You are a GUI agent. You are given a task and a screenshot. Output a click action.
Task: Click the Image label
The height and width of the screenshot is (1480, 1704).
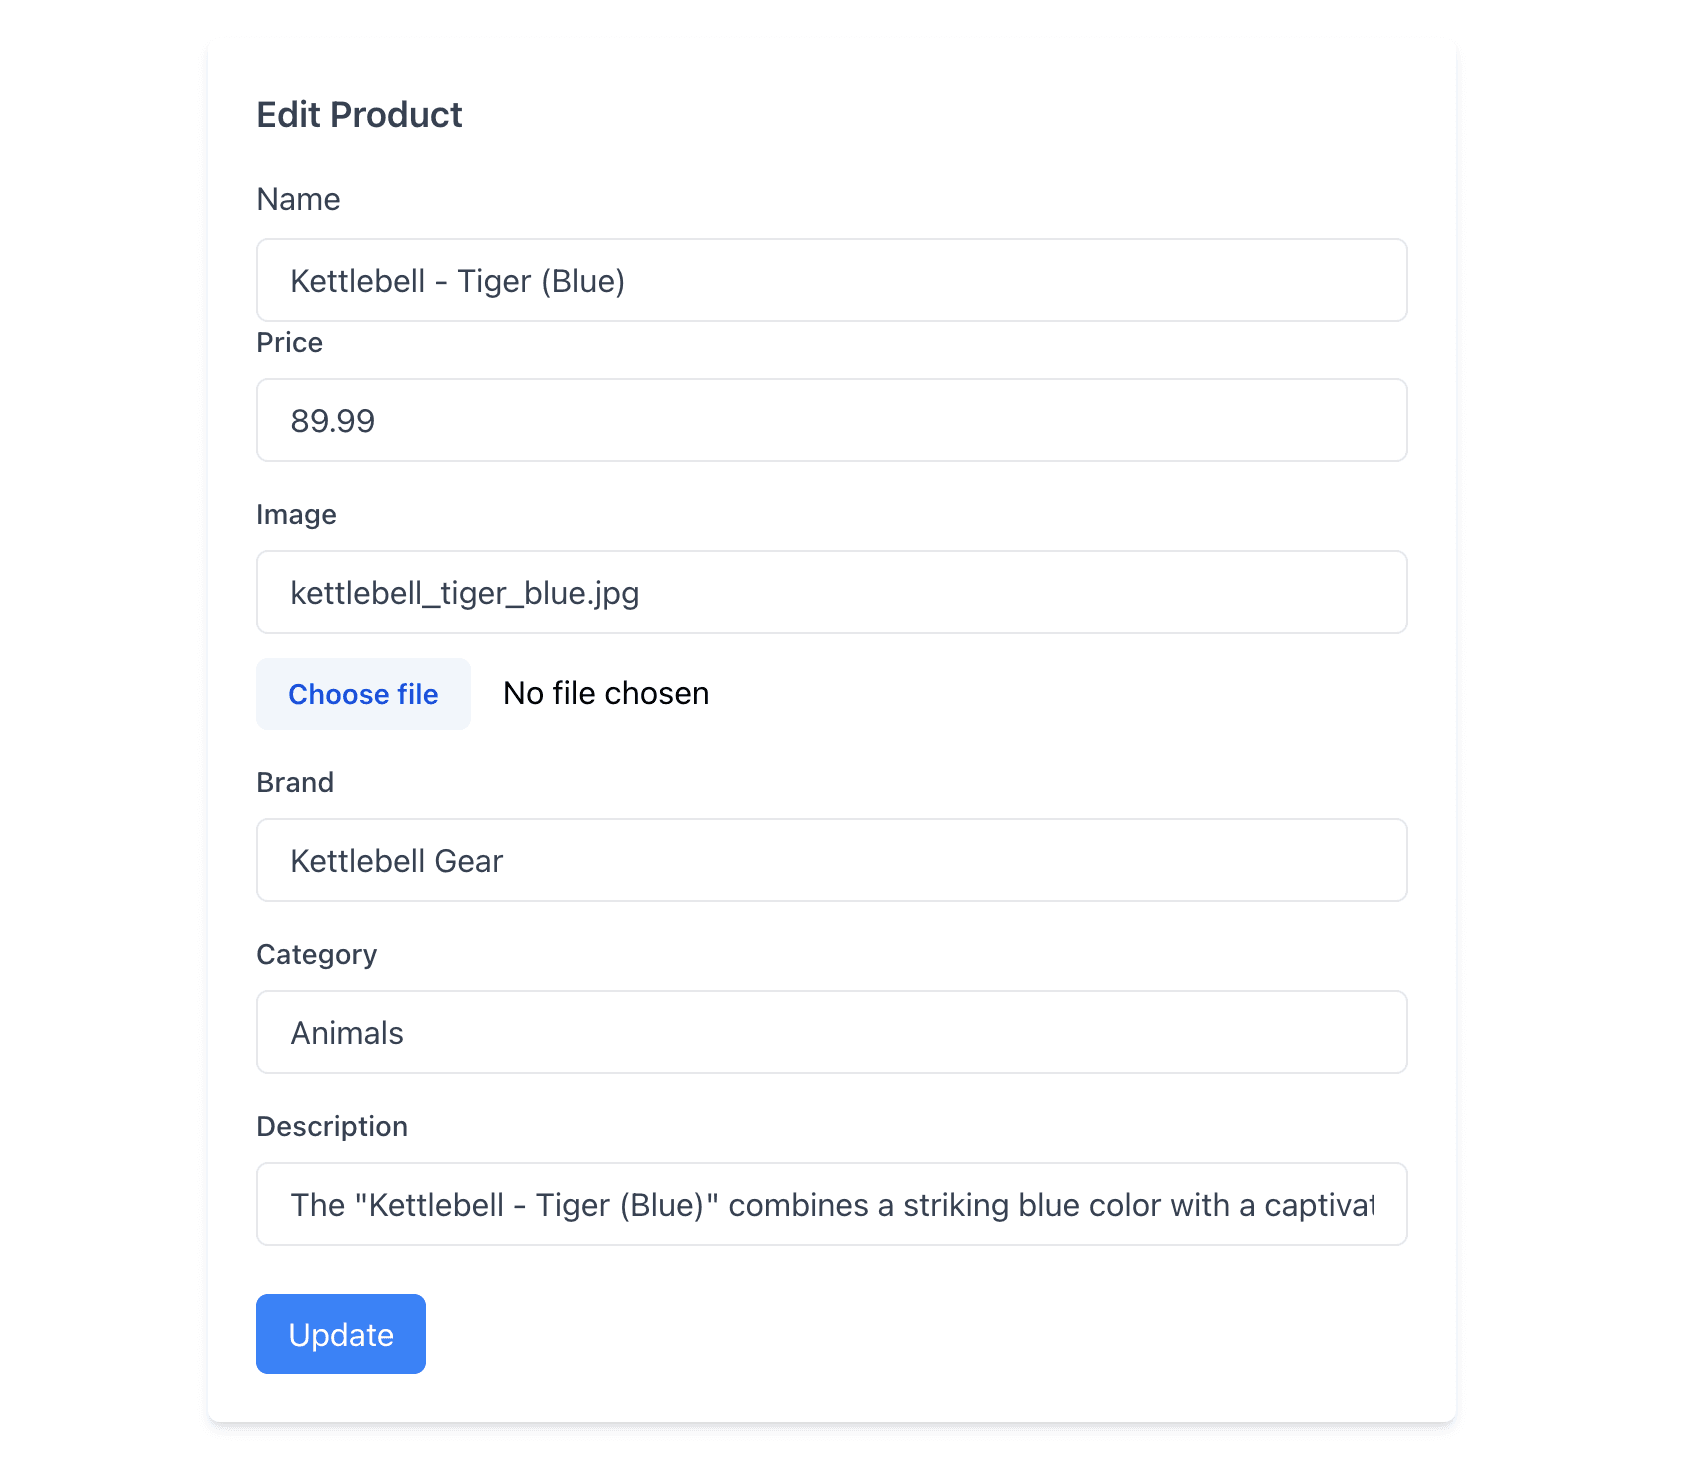coord(296,514)
